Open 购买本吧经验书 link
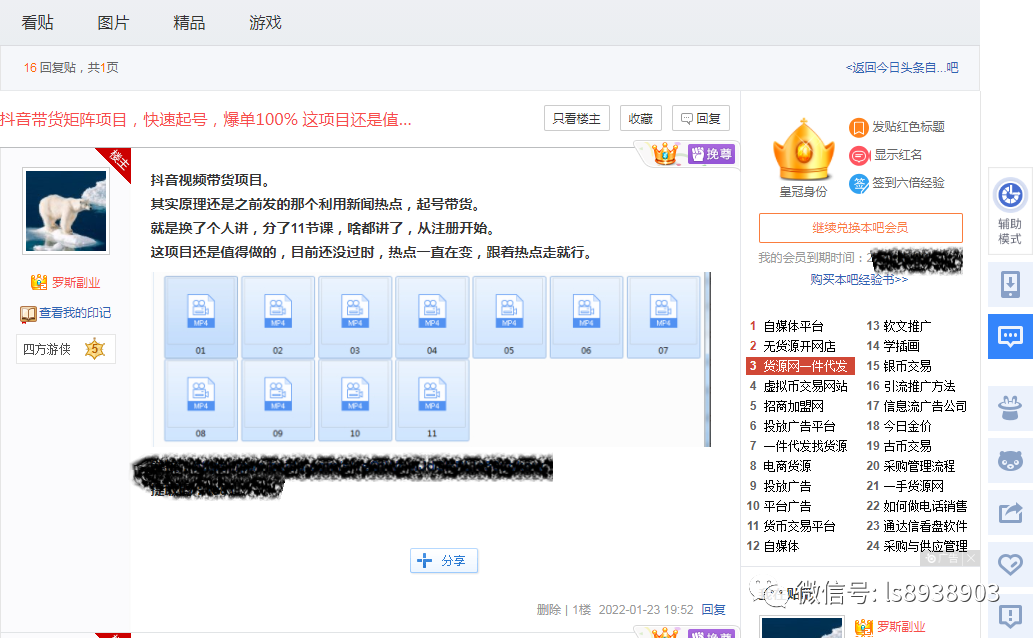The height and width of the screenshot is (638, 1034). [x=859, y=279]
